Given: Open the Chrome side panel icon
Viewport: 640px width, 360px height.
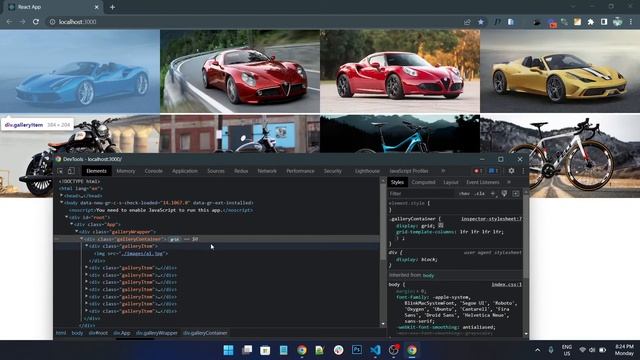Looking at the screenshot, I should pyautogui.click(x=604, y=22).
